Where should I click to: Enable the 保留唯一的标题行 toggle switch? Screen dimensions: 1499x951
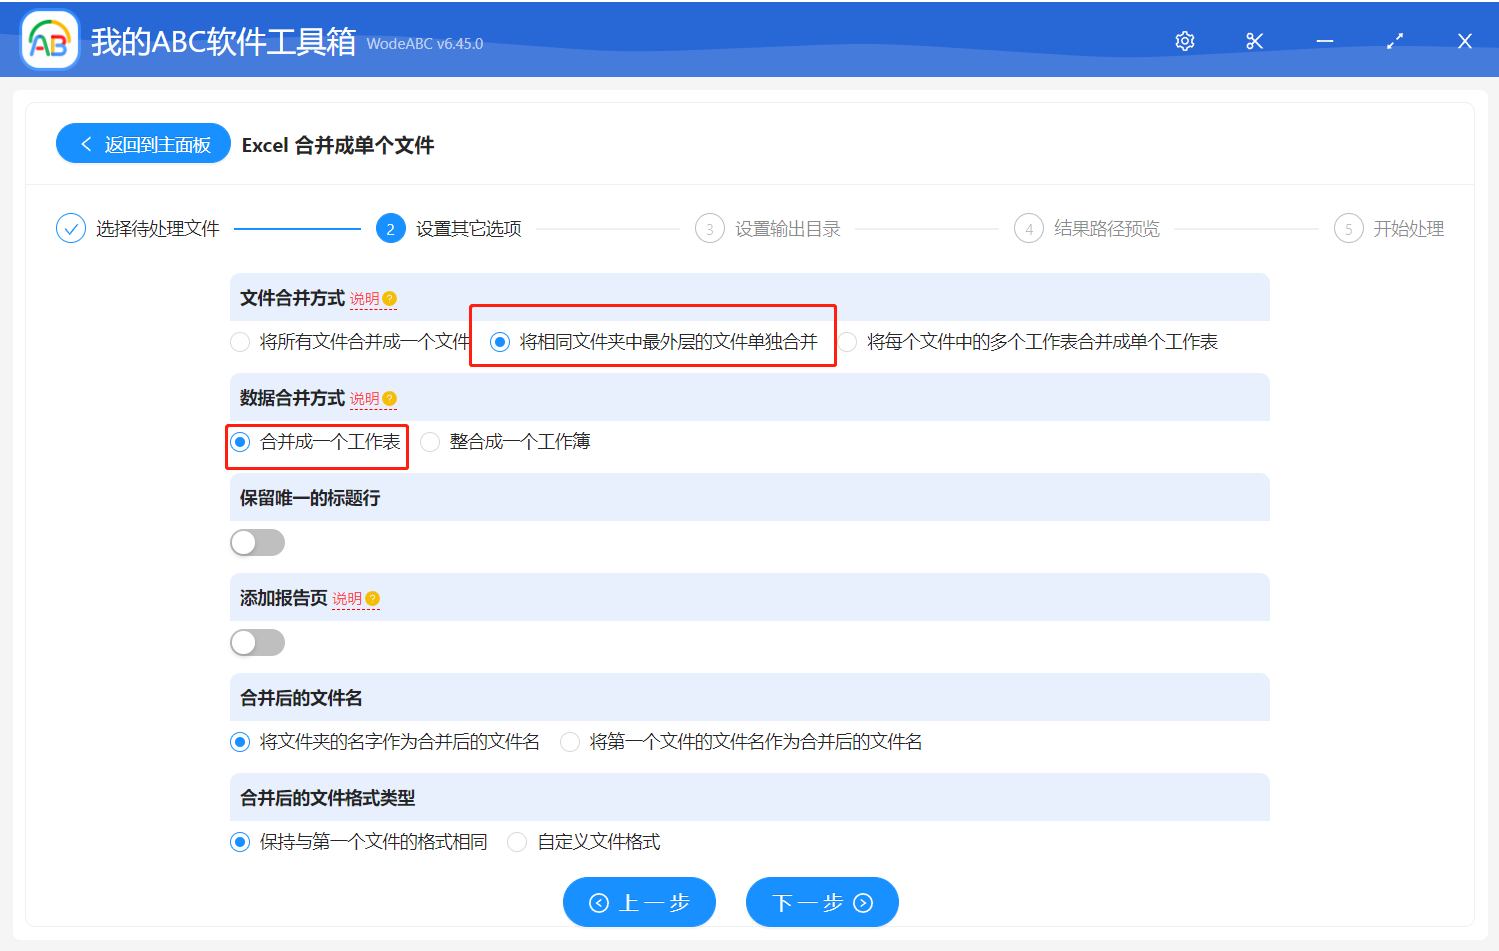tap(257, 542)
